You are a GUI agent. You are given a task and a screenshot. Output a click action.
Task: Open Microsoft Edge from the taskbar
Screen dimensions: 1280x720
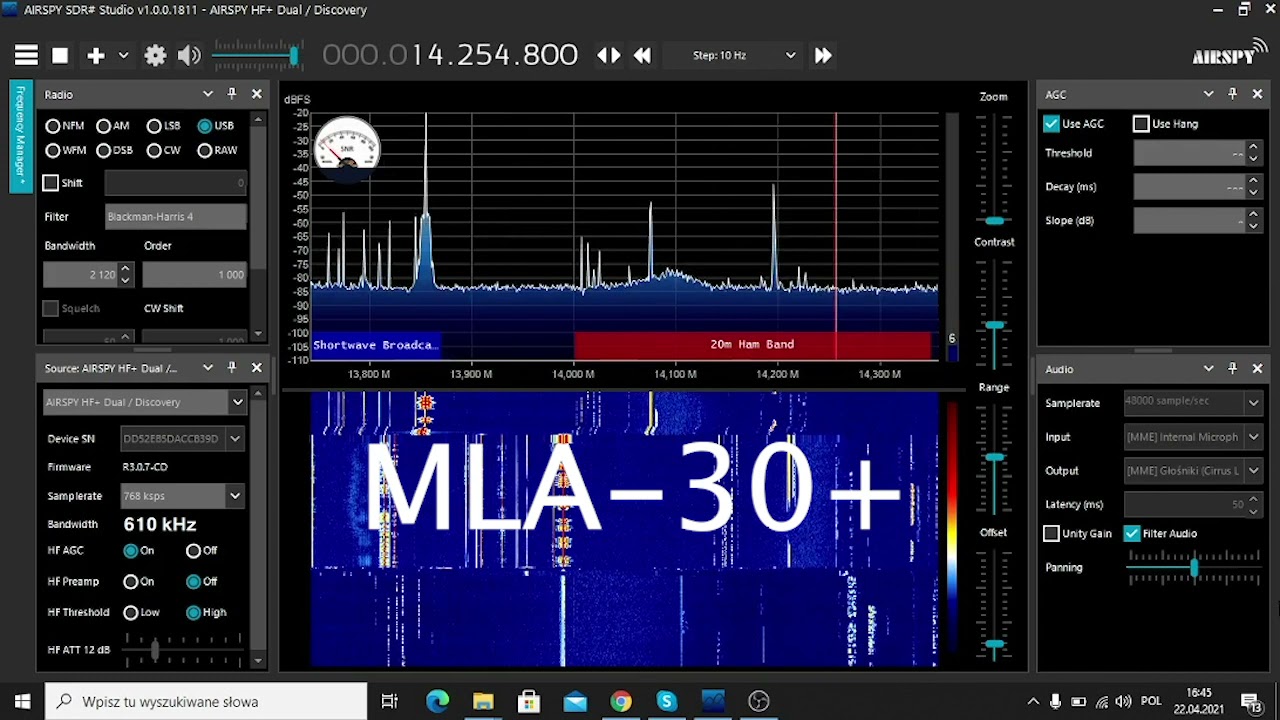[437, 702]
